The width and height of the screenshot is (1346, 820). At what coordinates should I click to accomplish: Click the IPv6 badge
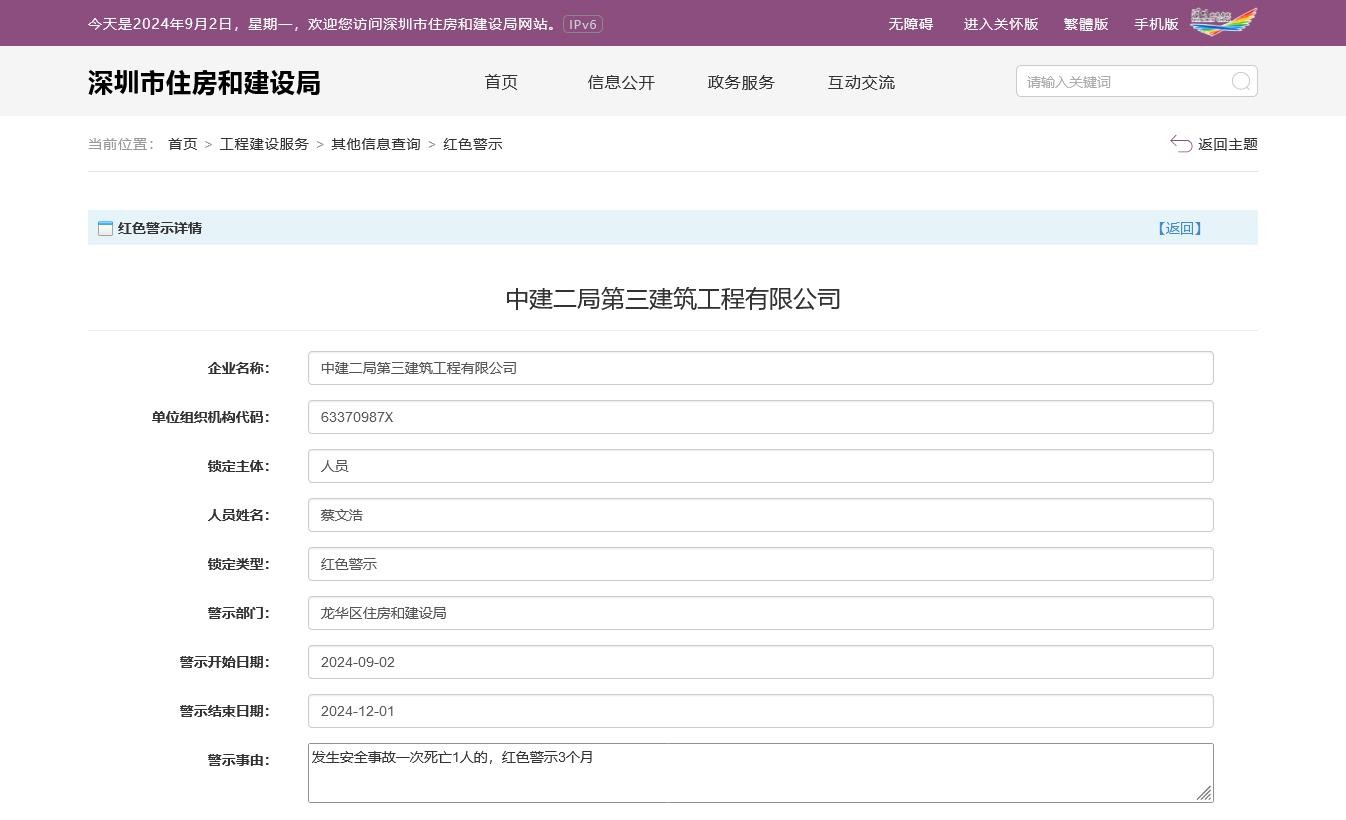point(582,24)
